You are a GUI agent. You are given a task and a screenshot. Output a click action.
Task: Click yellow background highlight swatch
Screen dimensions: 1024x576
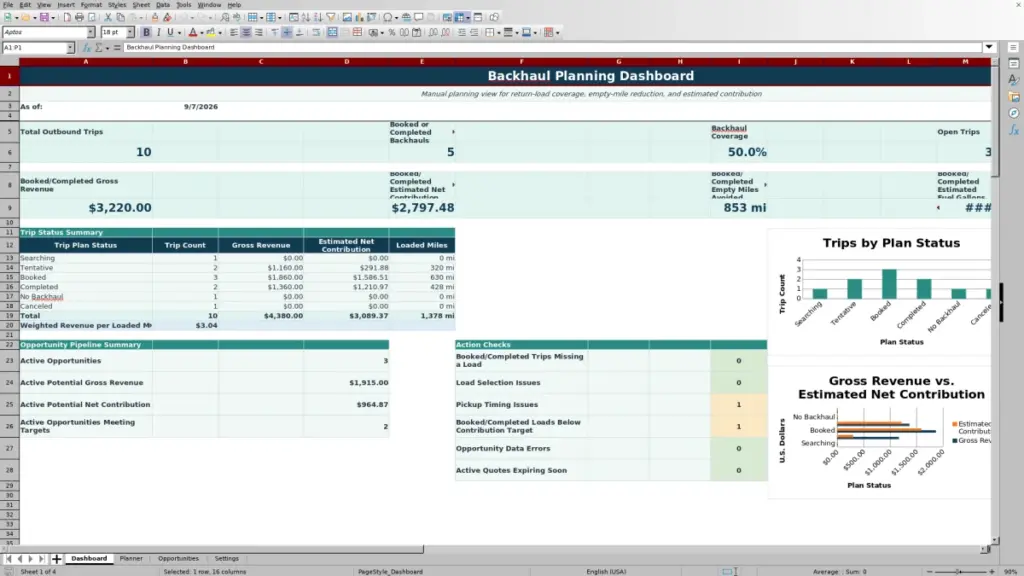[x=210, y=32]
